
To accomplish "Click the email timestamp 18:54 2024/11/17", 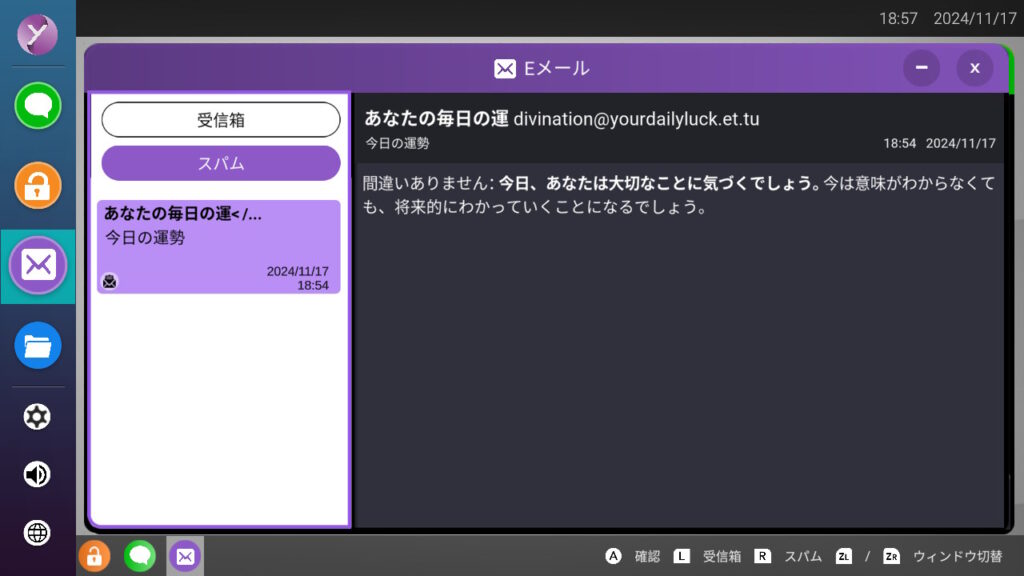I will point(939,143).
